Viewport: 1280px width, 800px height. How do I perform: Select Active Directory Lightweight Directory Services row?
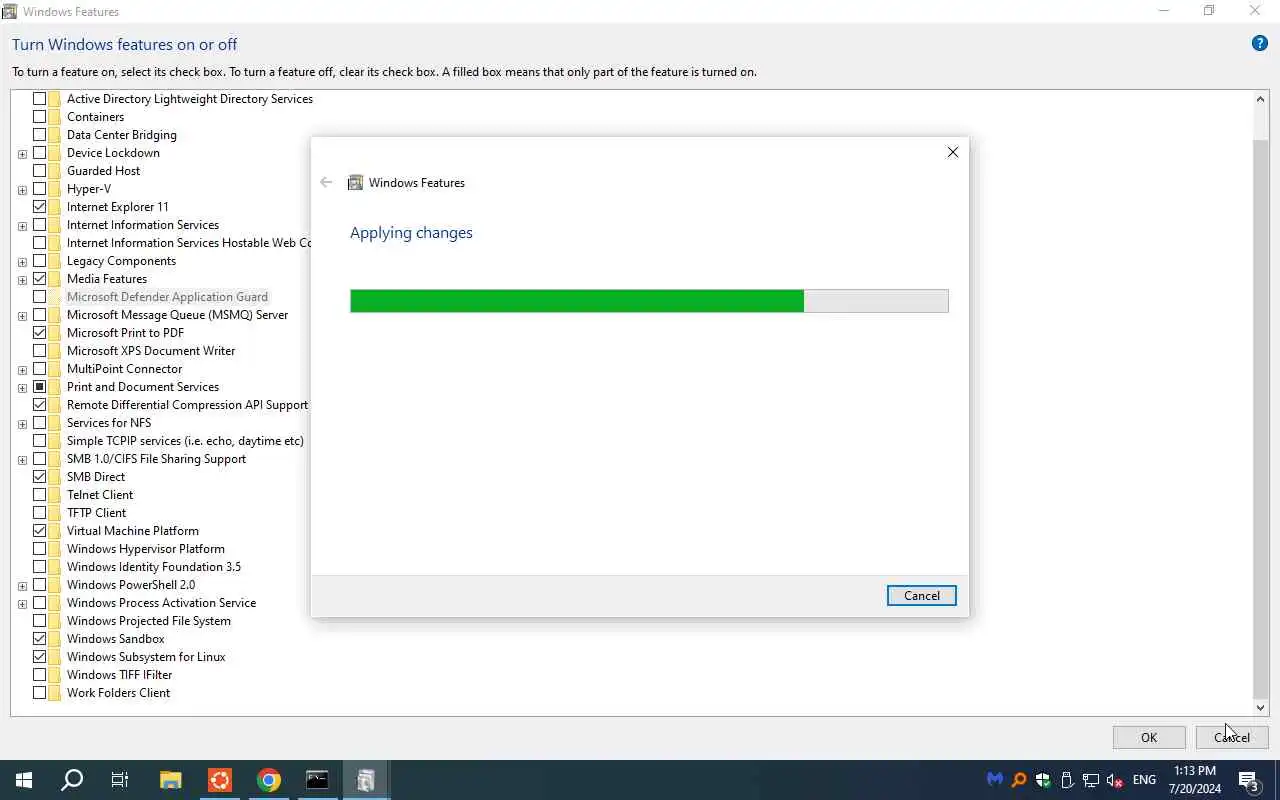click(190, 99)
